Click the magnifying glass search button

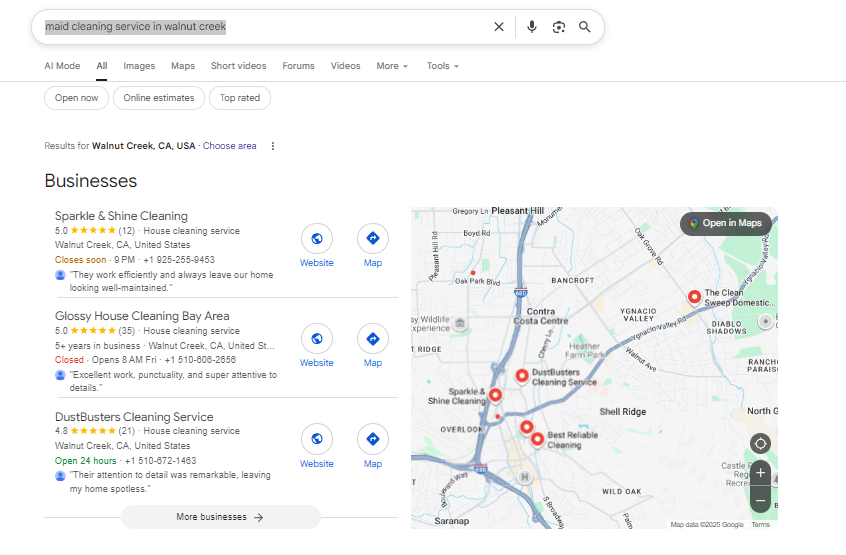coord(585,27)
